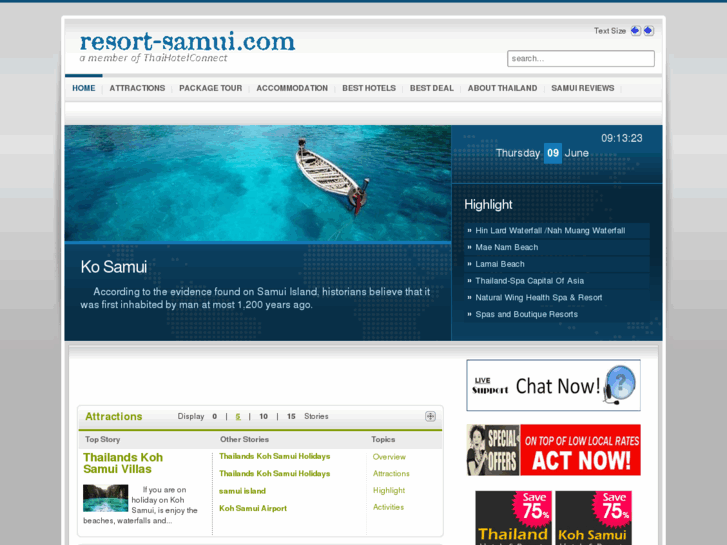Click the Special Offers Act Now banner
Screen dimensions: 727x545
pyautogui.click(x=554, y=450)
